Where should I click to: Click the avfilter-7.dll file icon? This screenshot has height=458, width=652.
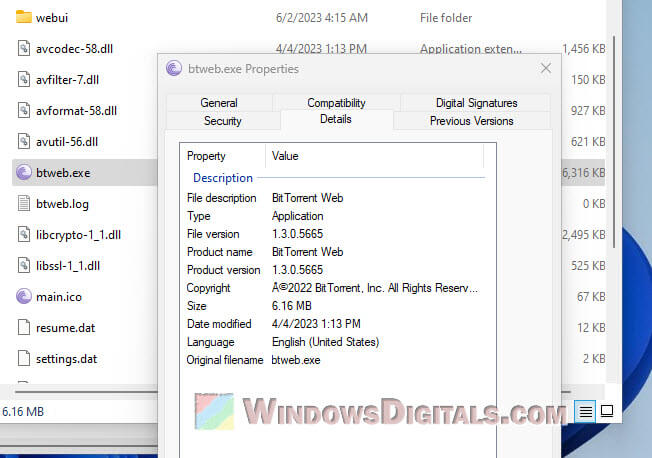[x=24, y=79]
